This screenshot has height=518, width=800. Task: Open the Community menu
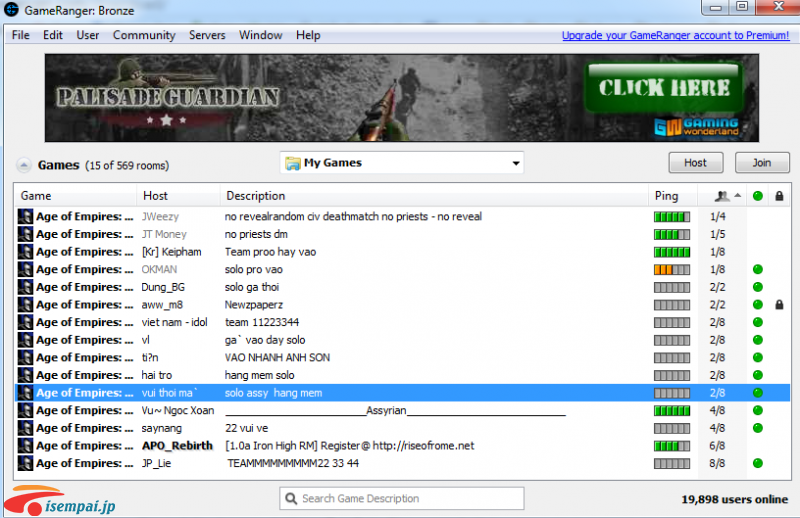pos(143,35)
